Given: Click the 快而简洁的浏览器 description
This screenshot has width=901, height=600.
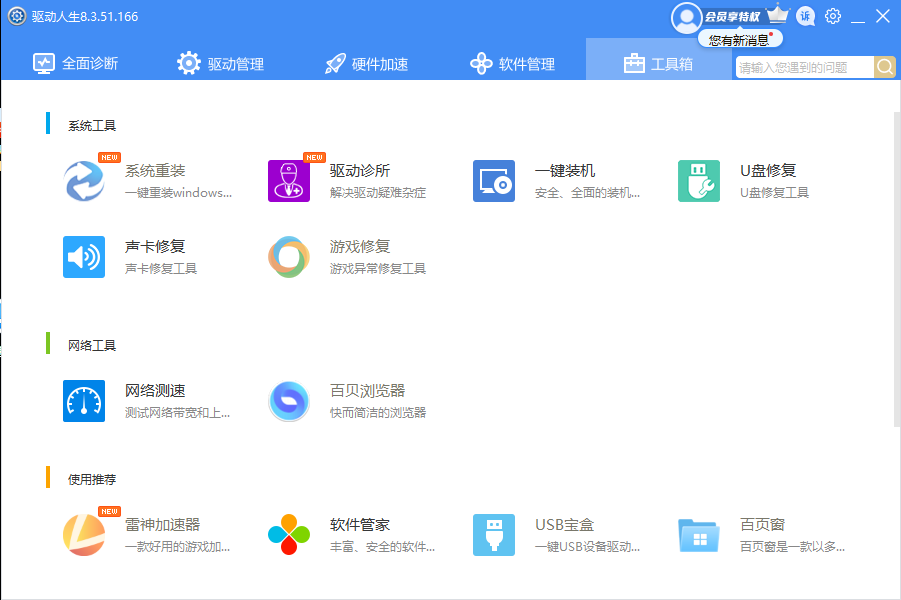Looking at the screenshot, I should 378,413.
